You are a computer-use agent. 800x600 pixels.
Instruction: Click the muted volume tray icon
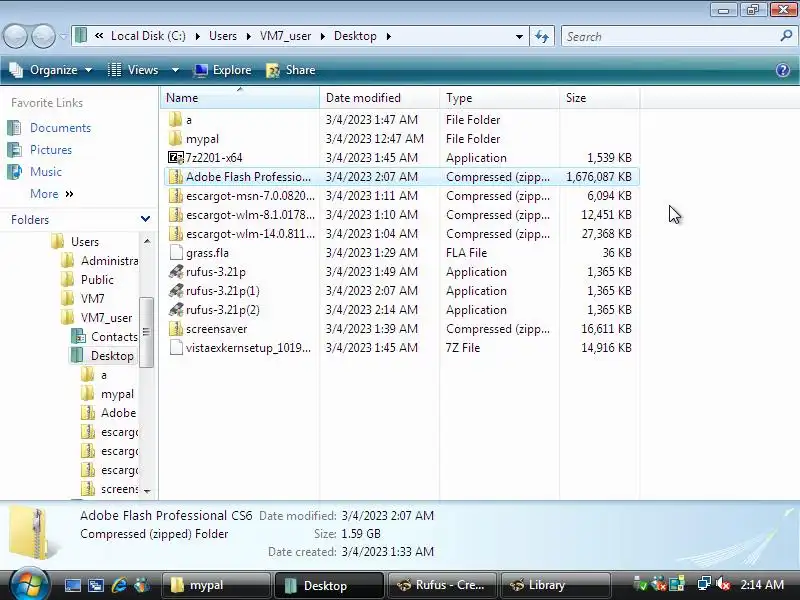click(723, 584)
